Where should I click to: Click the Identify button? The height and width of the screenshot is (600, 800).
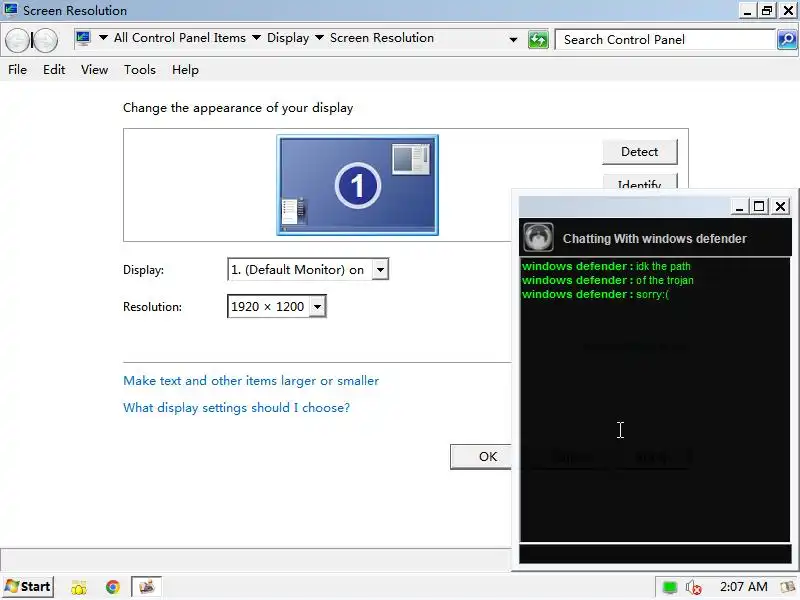pyautogui.click(x=640, y=182)
